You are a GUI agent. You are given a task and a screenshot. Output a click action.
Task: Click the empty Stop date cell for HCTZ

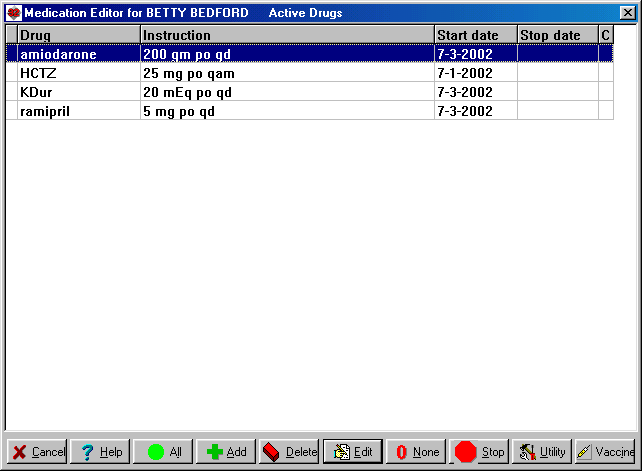tap(558, 73)
